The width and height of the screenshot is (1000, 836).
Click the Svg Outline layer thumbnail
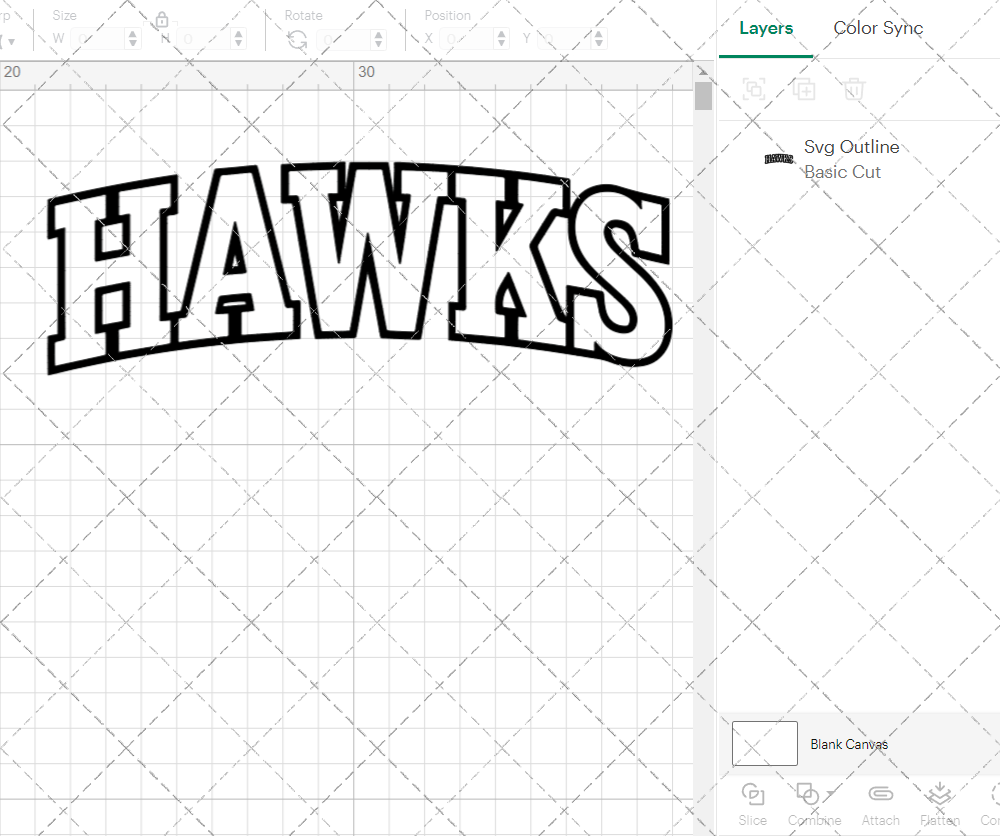778,158
